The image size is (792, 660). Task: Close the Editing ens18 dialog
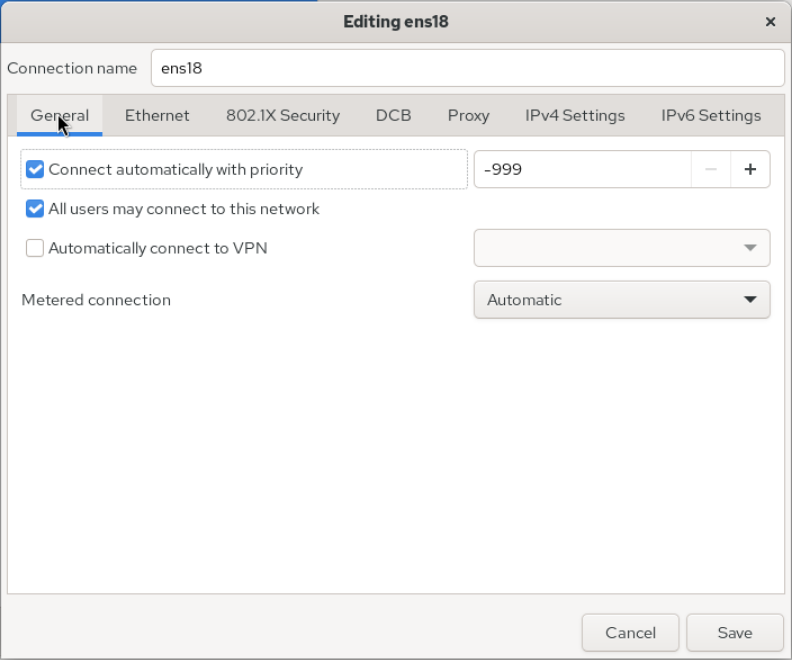770,22
